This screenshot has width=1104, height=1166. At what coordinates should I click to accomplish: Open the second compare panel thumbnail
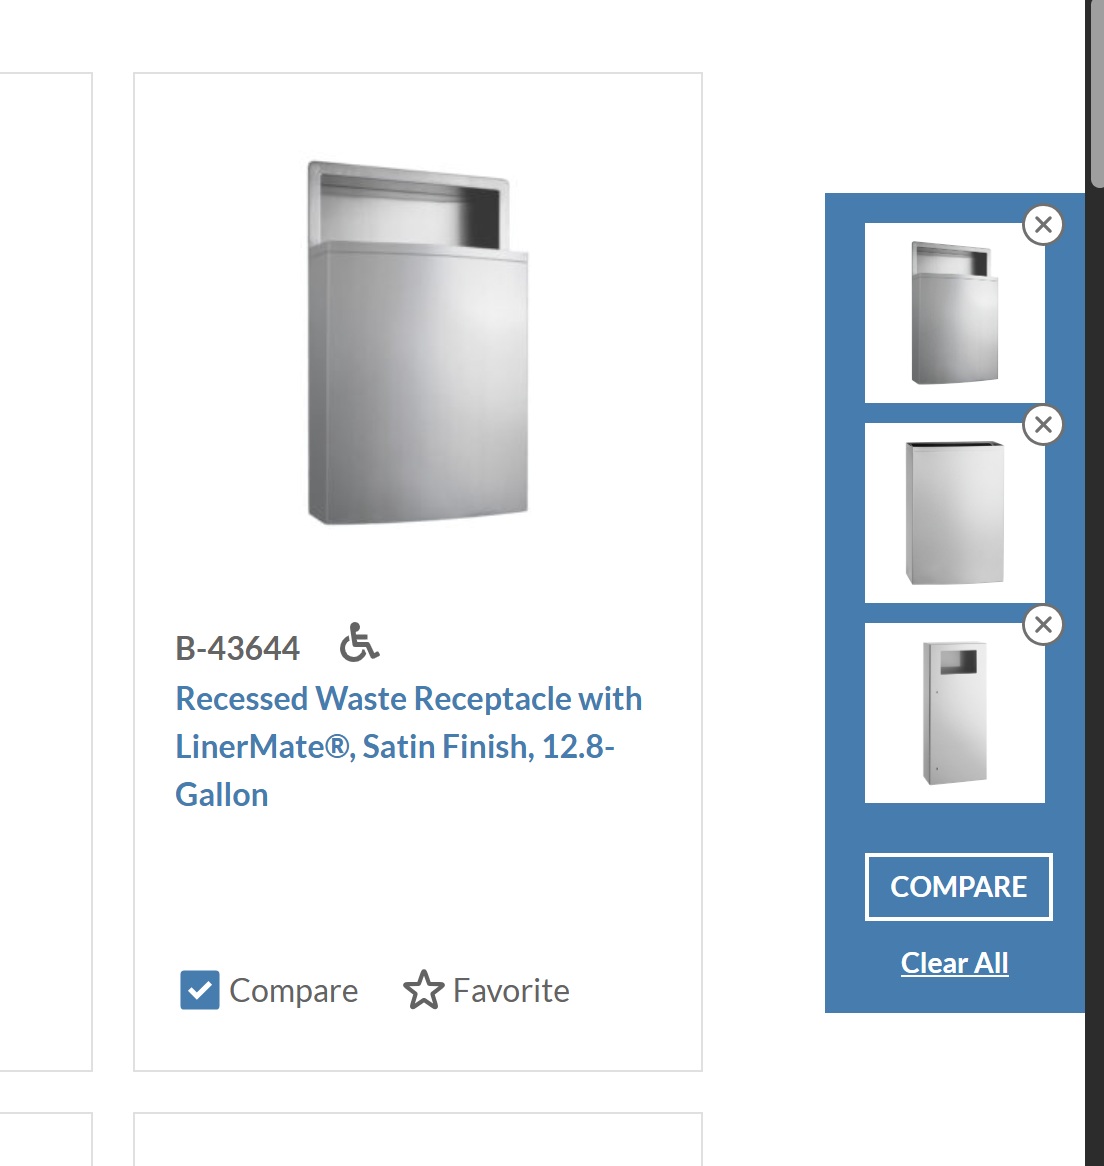click(x=955, y=513)
